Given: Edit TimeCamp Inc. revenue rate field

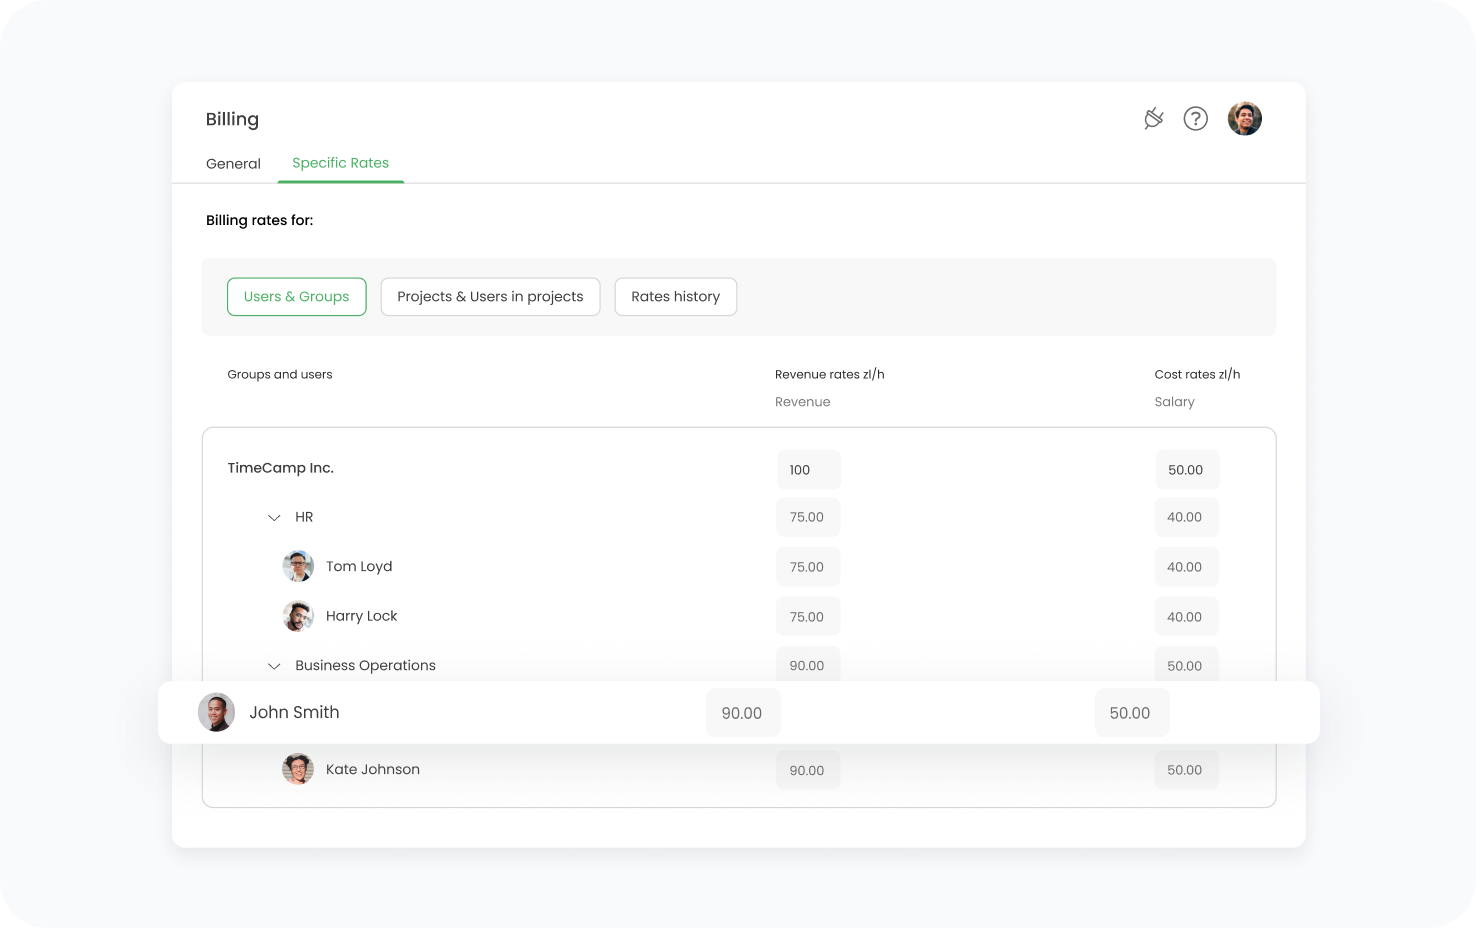Looking at the screenshot, I should tap(808, 470).
